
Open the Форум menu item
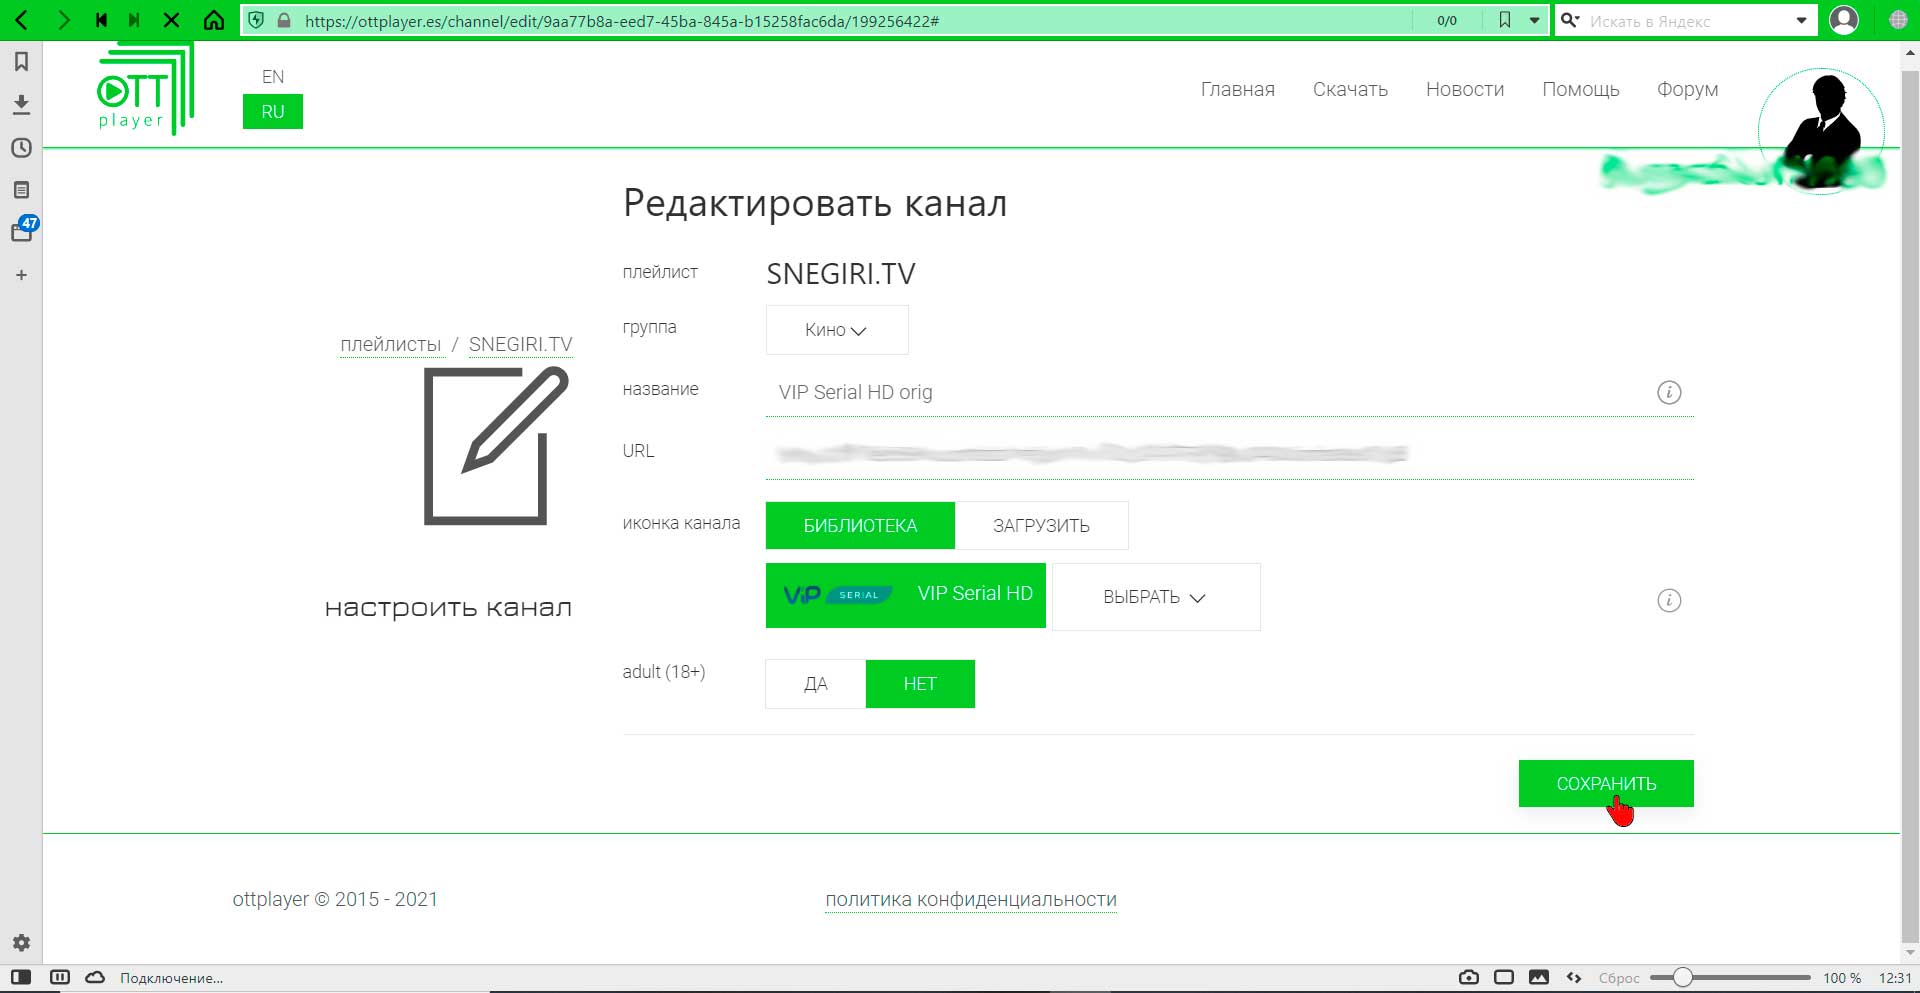pyautogui.click(x=1688, y=89)
